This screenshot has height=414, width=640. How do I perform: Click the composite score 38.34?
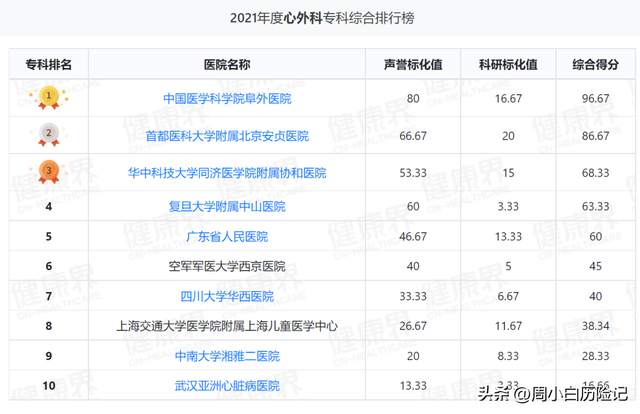point(596,326)
